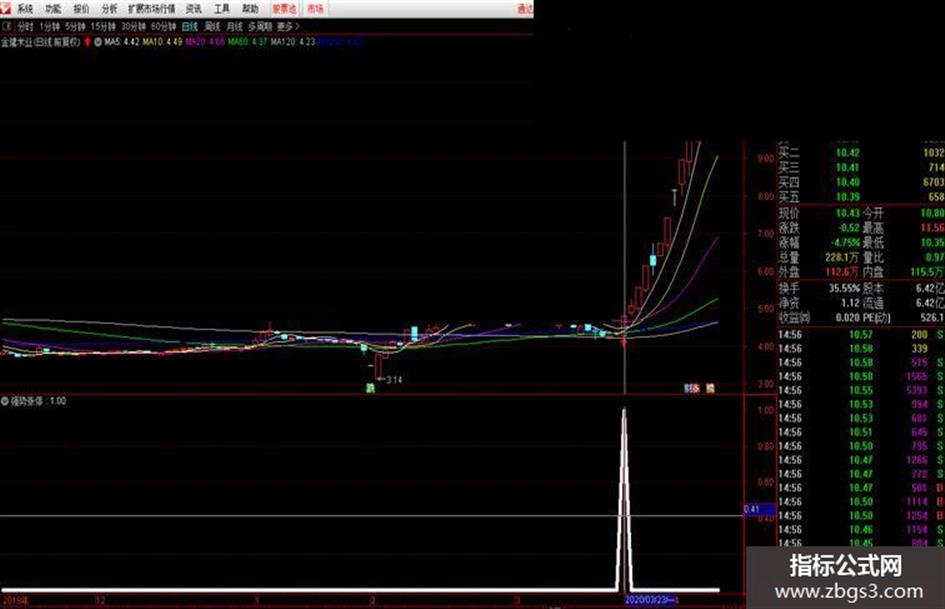The height and width of the screenshot is (609, 945).
Task: Click the 总量 228.1万 value
Action: (842, 257)
